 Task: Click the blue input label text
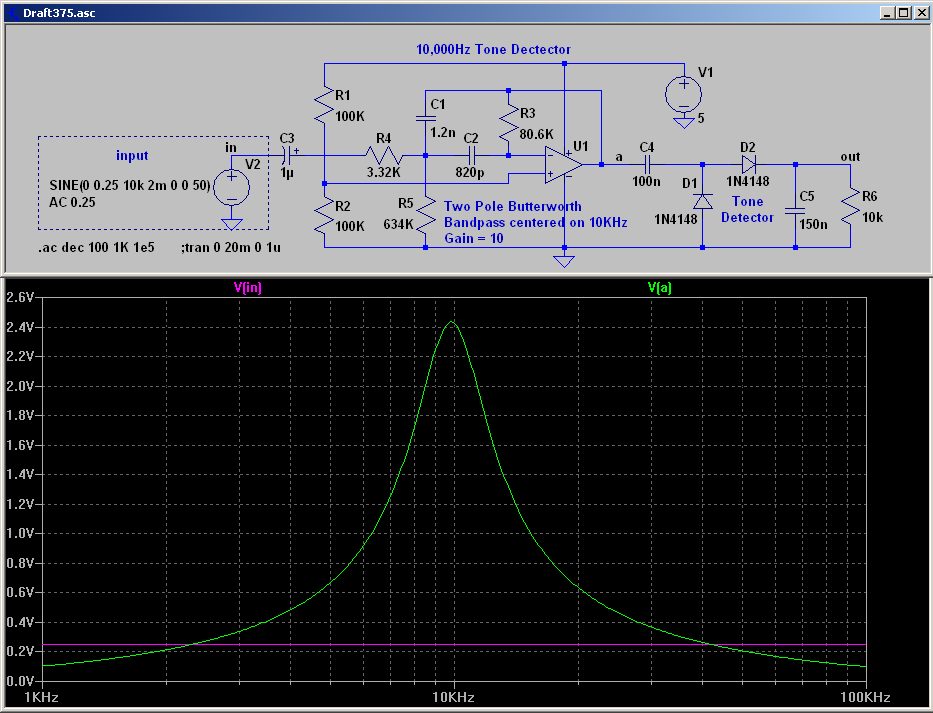point(132,155)
